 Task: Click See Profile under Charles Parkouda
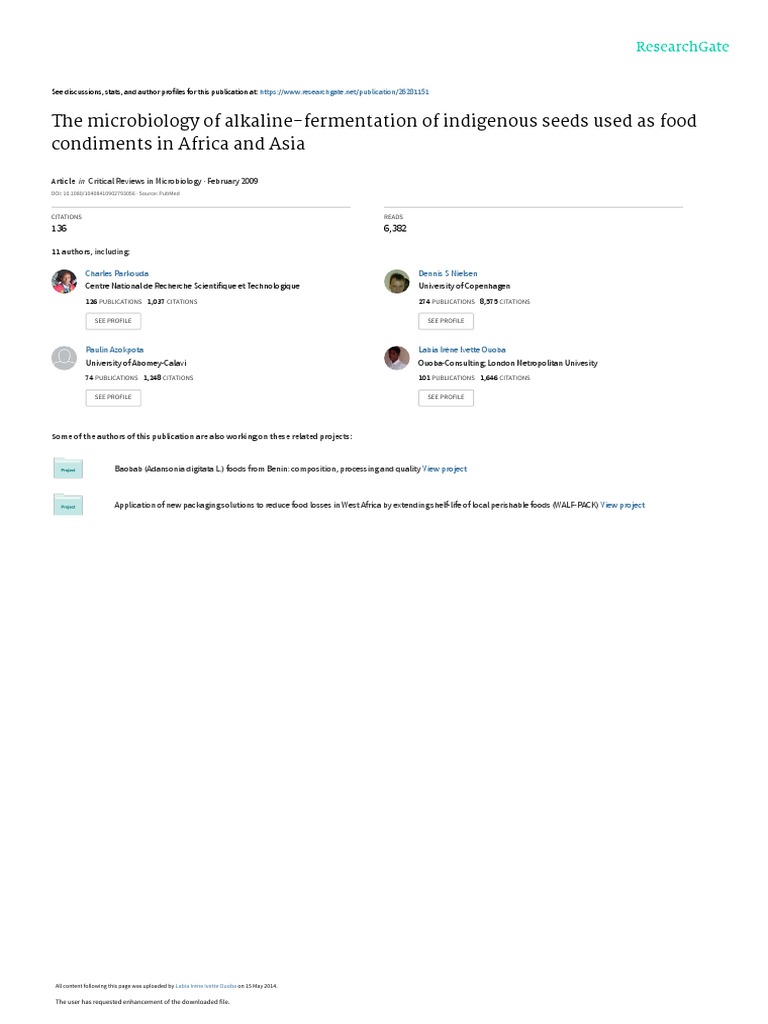tap(113, 321)
